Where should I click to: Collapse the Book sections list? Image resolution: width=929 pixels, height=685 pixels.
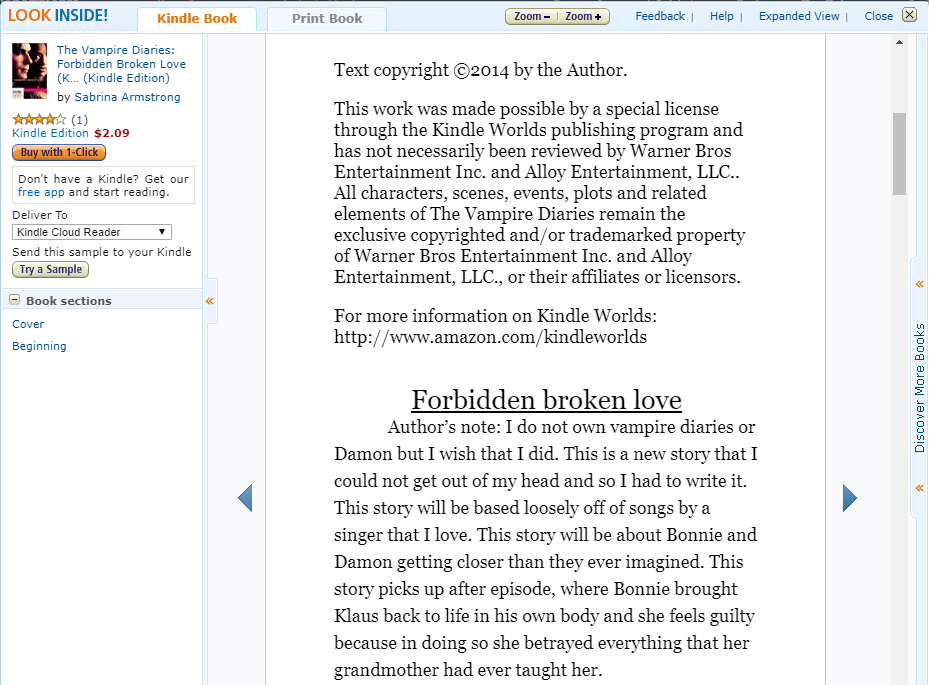[x=15, y=300]
